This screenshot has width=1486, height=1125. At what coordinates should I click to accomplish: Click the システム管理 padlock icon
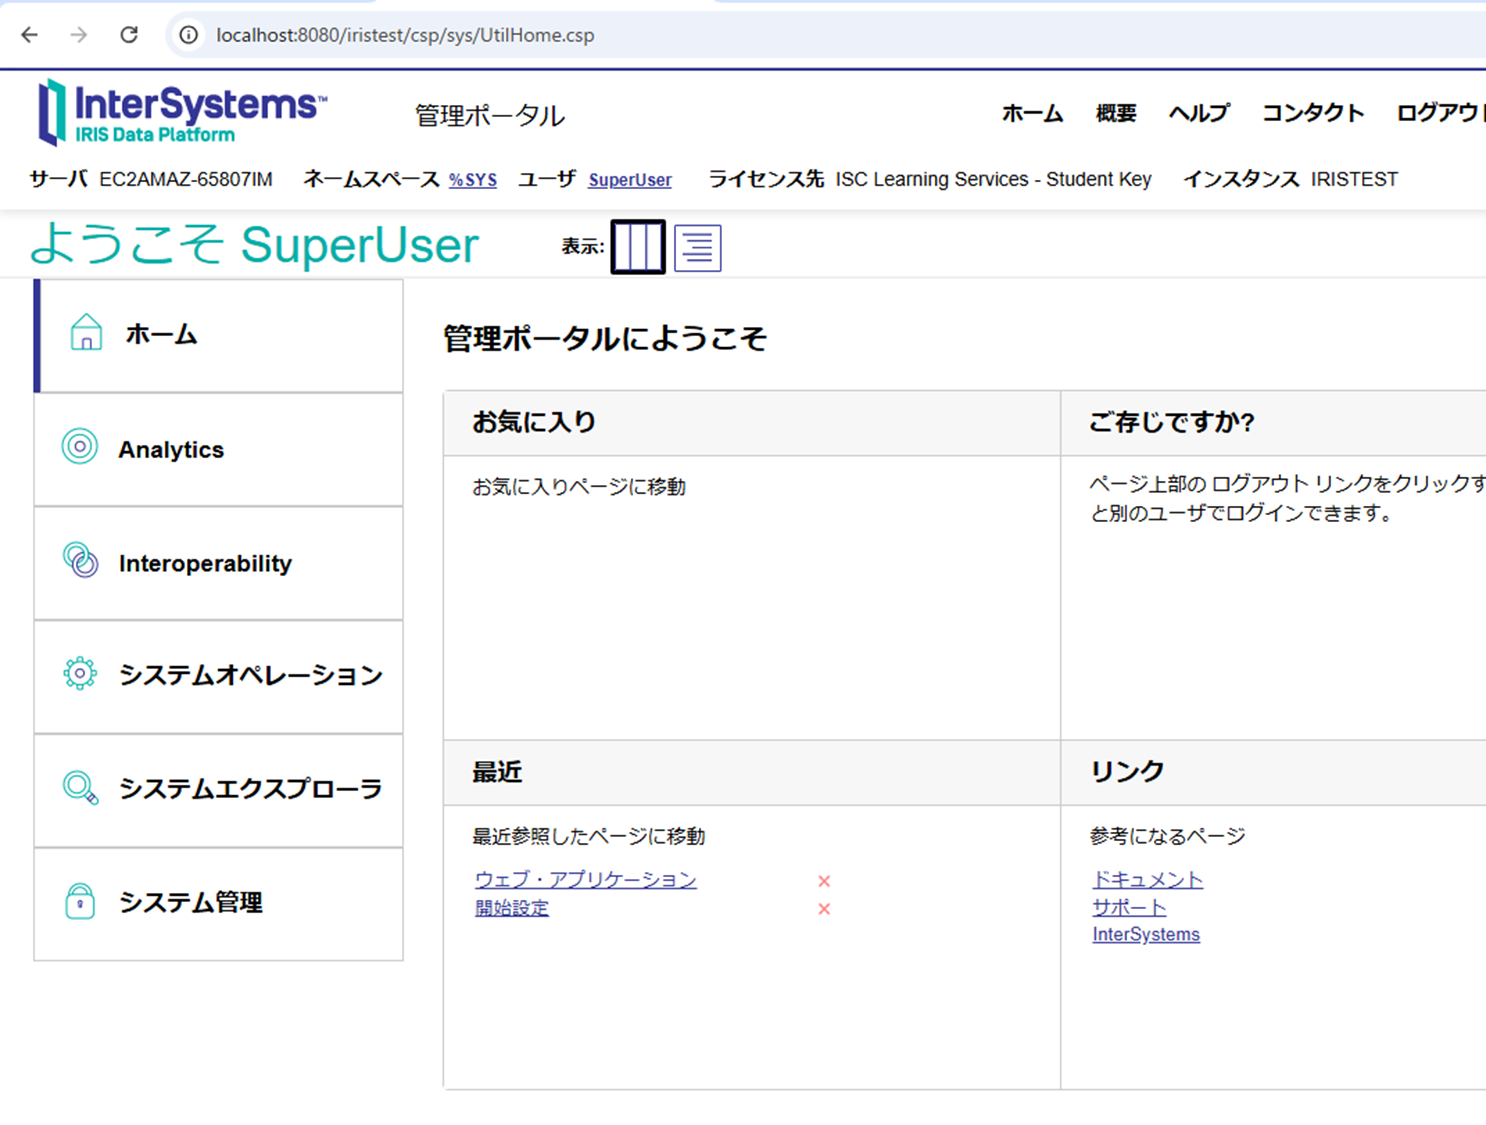(80, 901)
